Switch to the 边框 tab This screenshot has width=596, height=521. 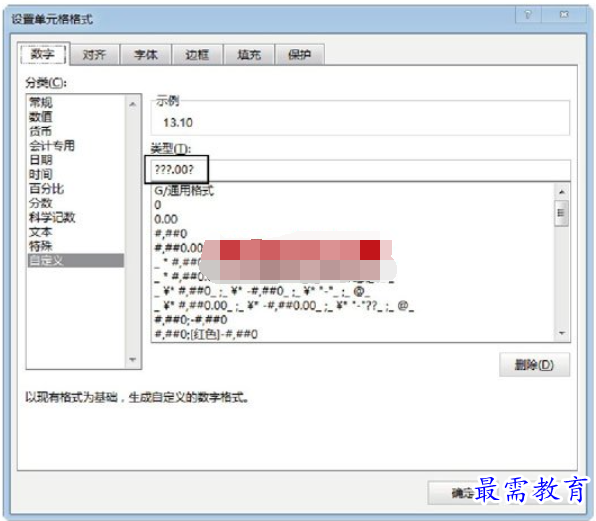[197, 55]
